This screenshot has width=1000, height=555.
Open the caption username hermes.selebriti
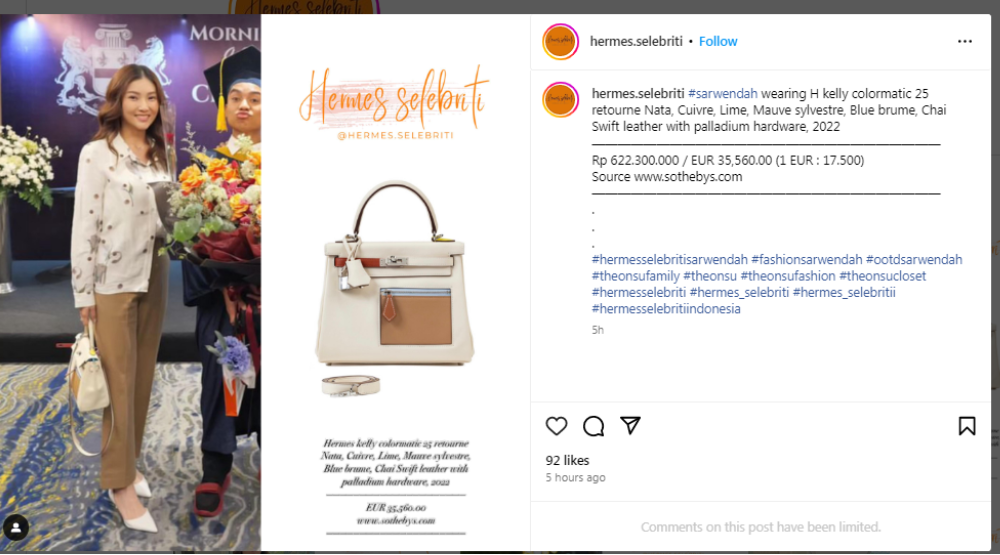[638, 94]
